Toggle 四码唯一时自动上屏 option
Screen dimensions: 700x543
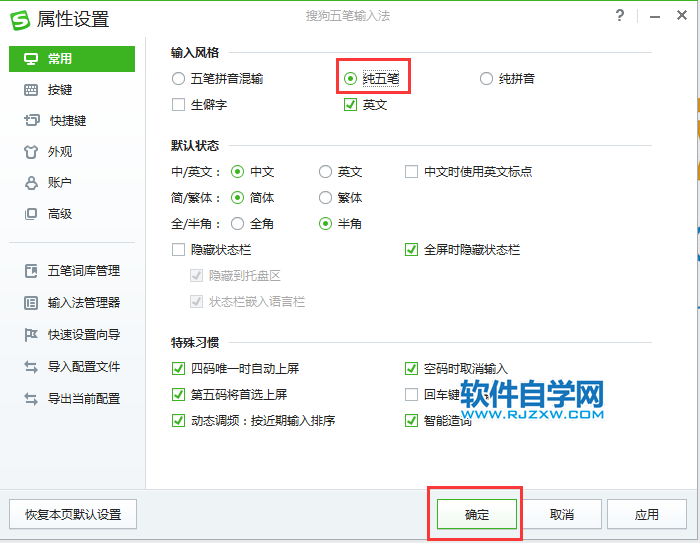[179, 369]
